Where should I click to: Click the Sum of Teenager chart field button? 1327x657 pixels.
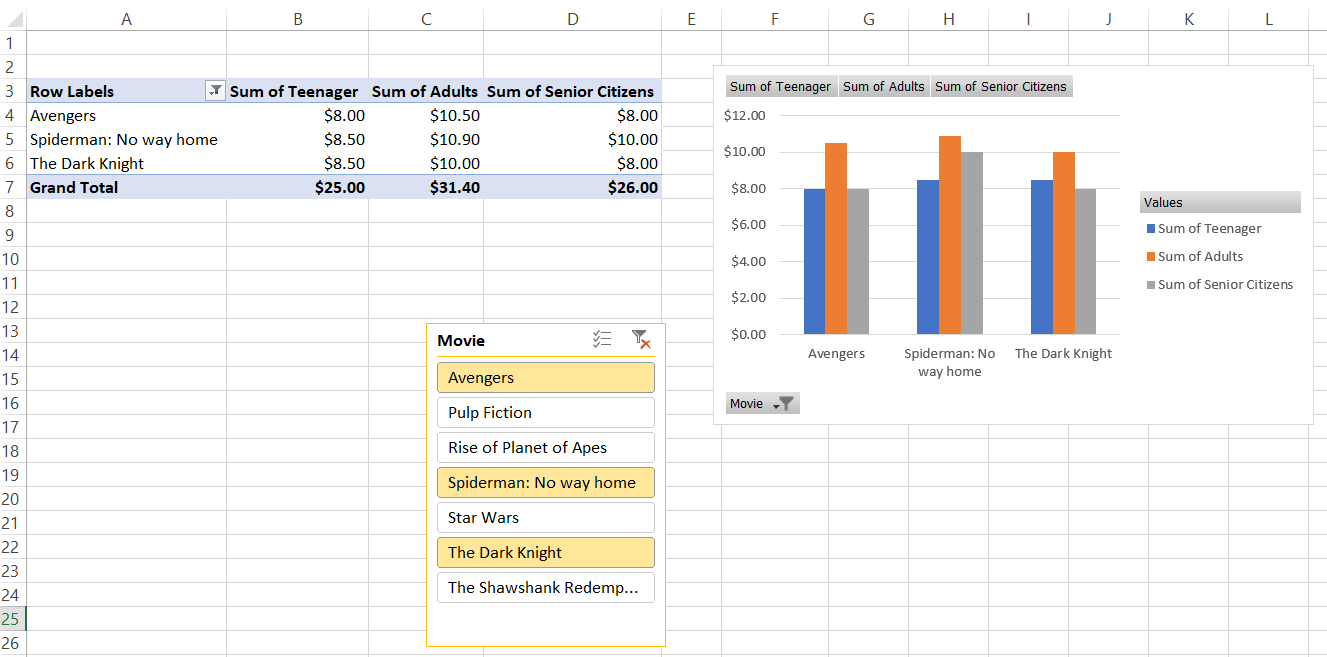click(x=780, y=87)
